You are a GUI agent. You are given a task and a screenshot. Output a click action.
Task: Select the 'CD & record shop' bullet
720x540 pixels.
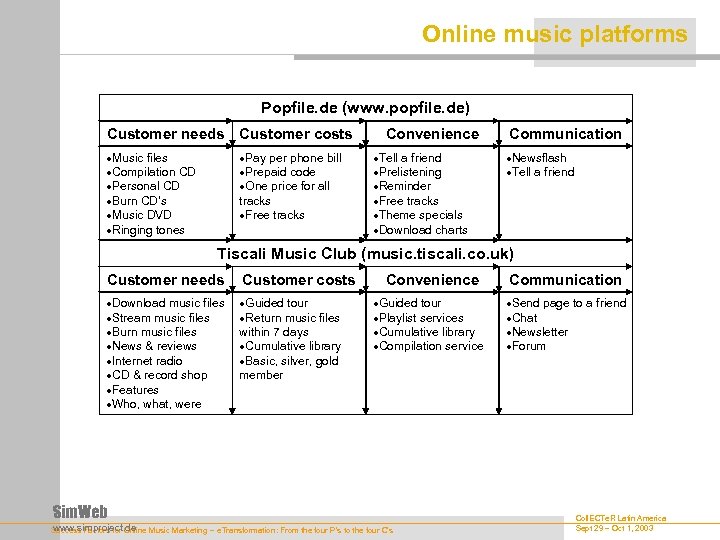pos(157,375)
